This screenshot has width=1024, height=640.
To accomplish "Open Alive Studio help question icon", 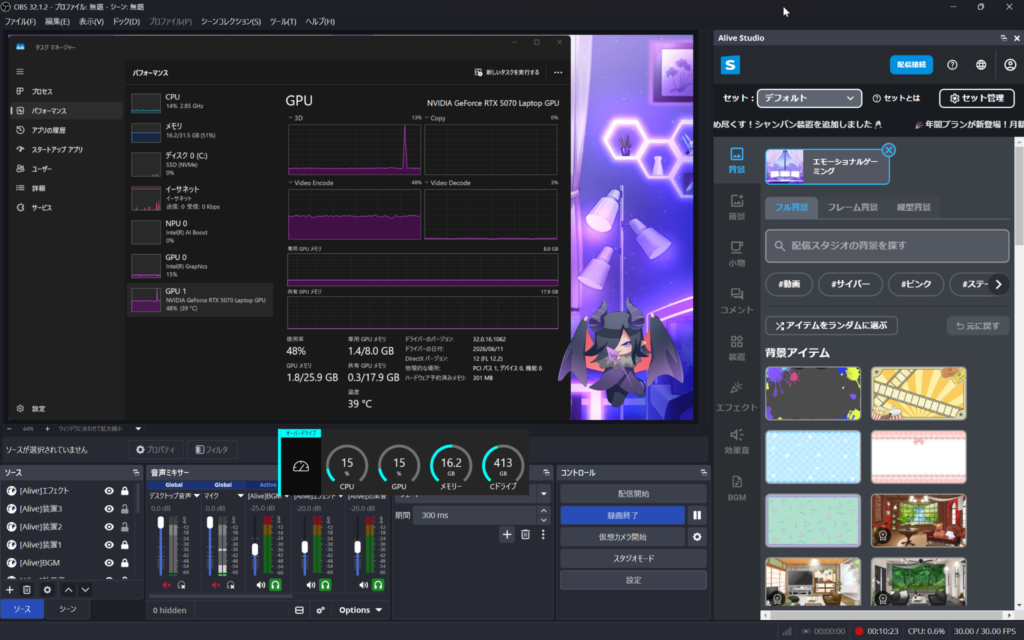I will pos(952,65).
